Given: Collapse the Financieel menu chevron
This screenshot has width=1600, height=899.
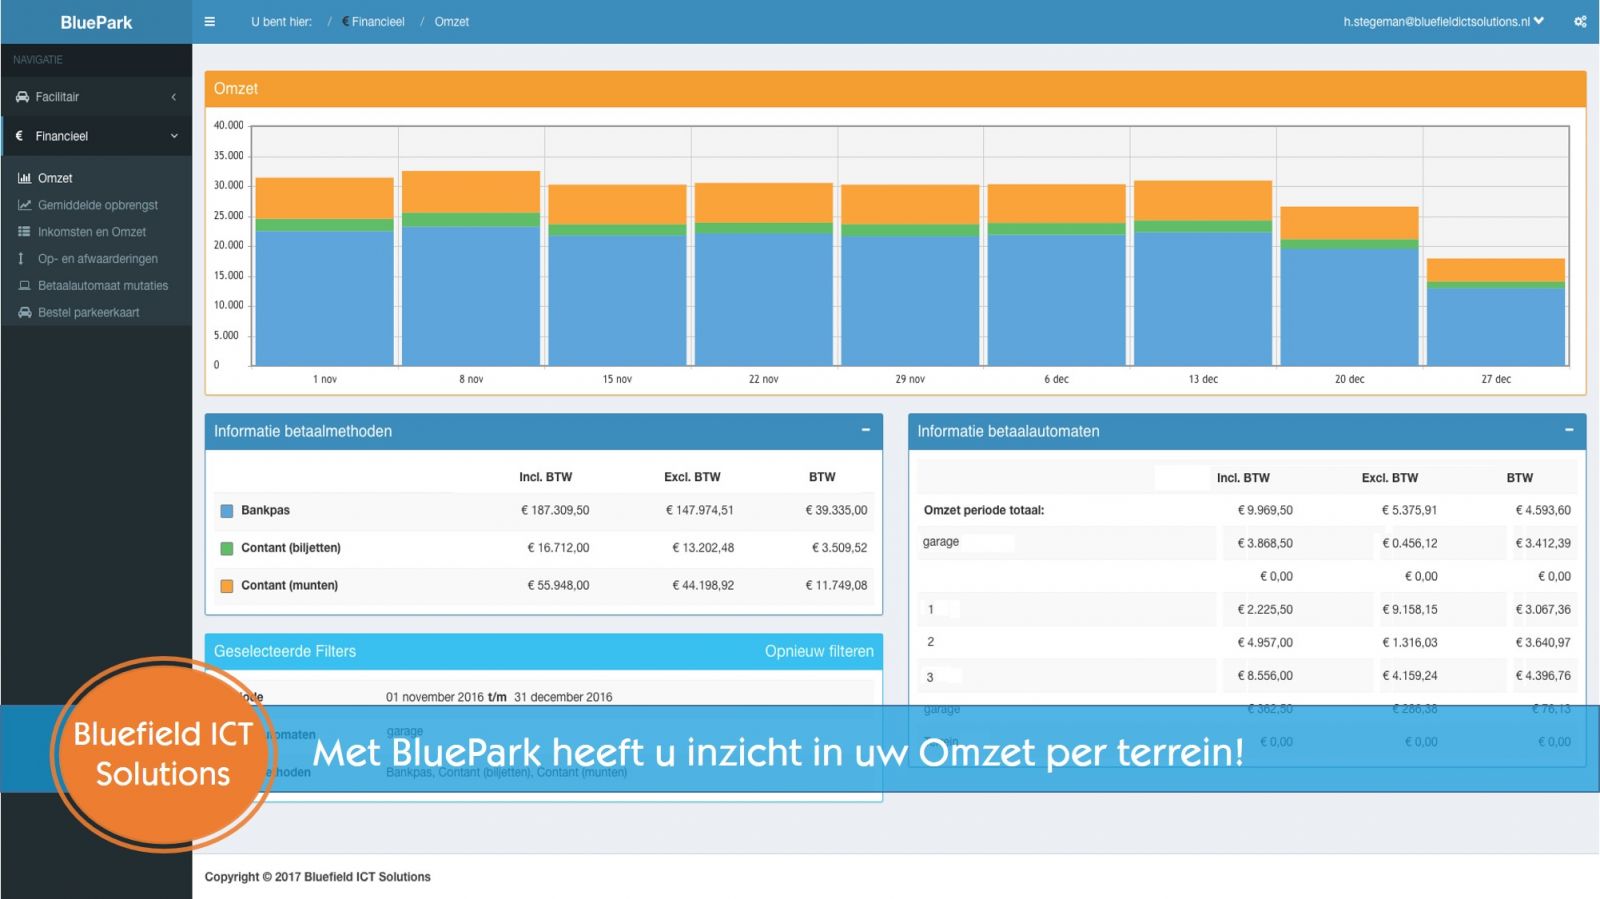Looking at the screenshot, I should [x=174, y=136].
